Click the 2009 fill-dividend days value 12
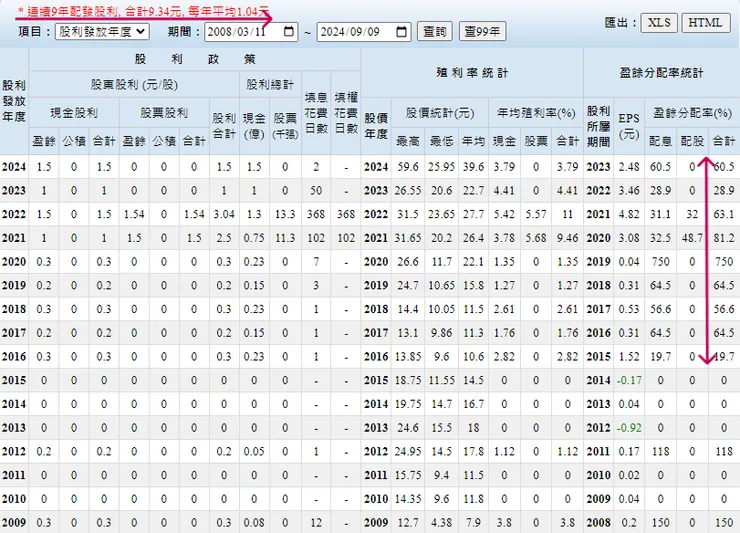The width and height of the screenshot is (740, 533). click(316, 523)
